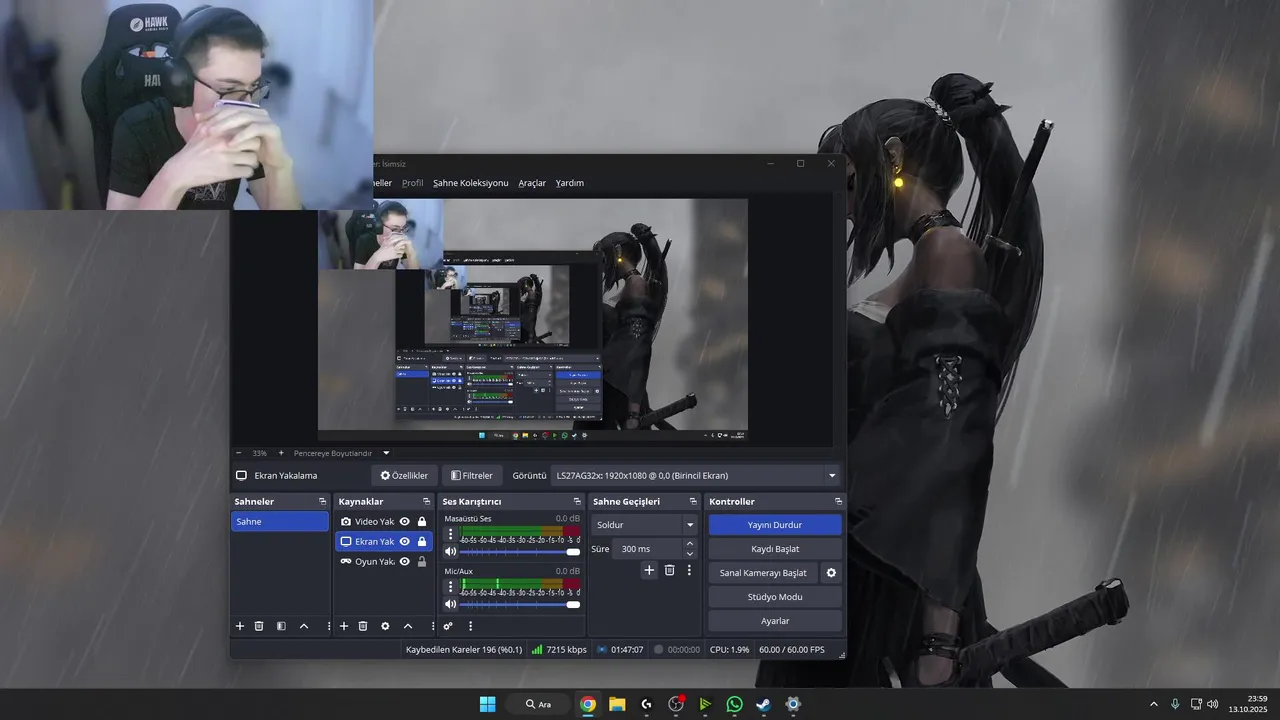Screen dimensions: 1280x720
Task: Open Ayarlar settings button
Action: coord(775,621)
